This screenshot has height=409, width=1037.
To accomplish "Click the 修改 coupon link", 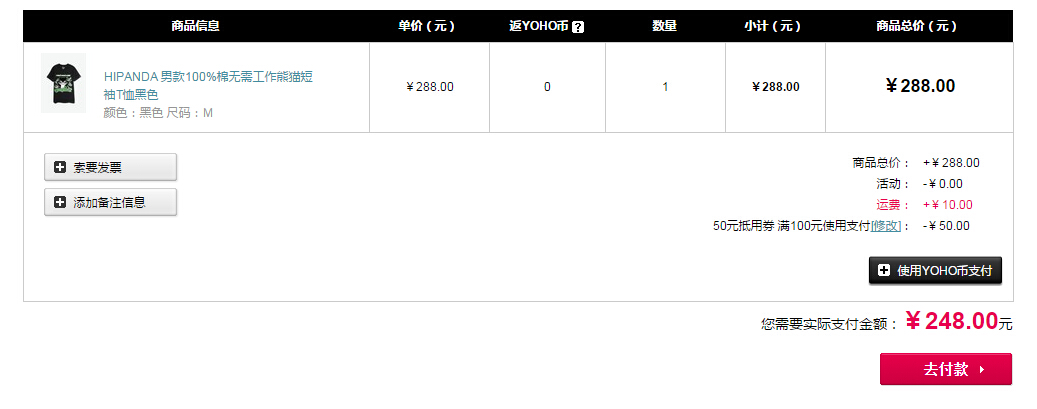I will pos(886,226).
